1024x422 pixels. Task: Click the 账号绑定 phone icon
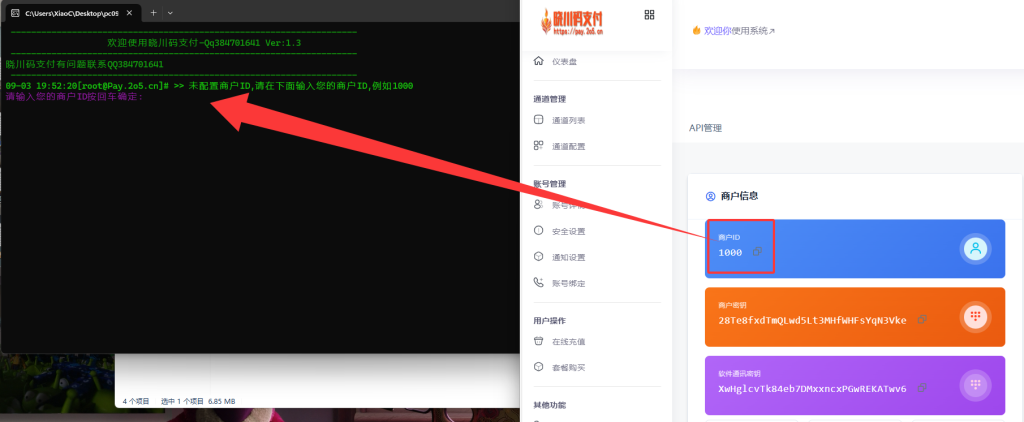(x=540, y=283)
